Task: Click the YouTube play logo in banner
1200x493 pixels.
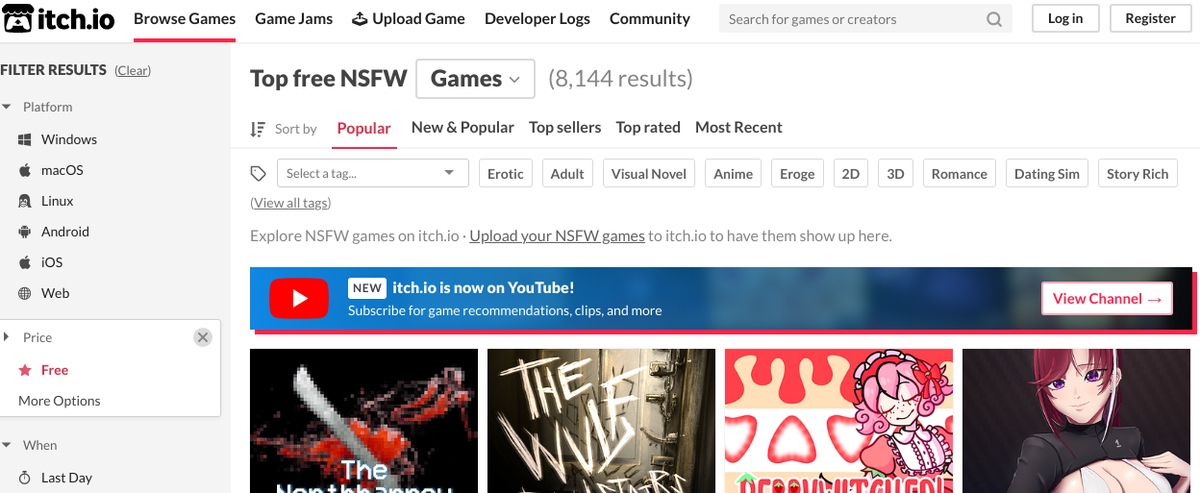Action: pyautogui.click(x=299, y=298)
